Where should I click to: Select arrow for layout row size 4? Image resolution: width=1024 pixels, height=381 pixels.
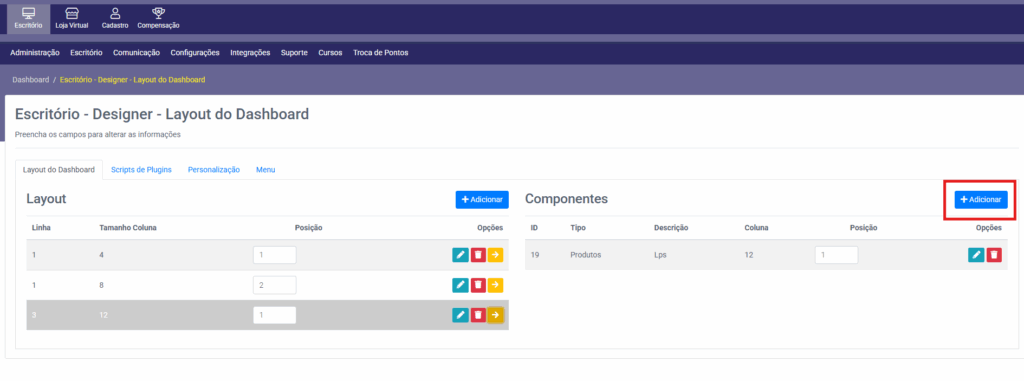[495, 255]
